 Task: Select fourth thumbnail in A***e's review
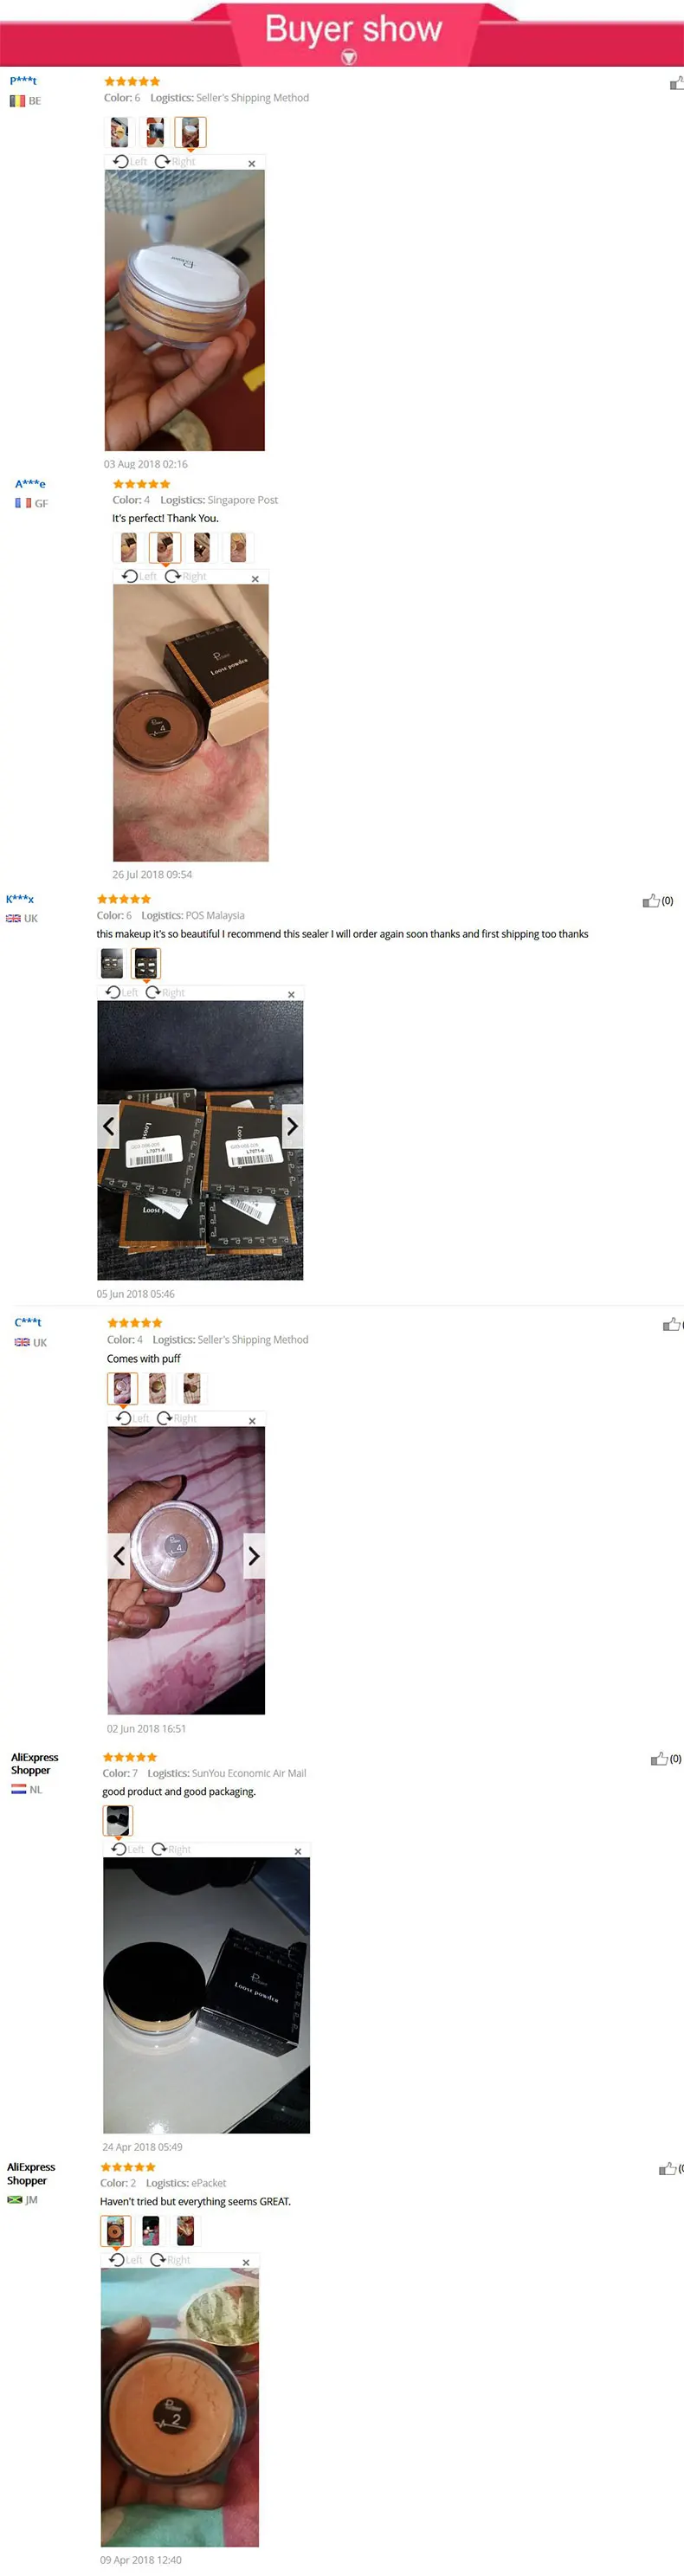(238, 547)
